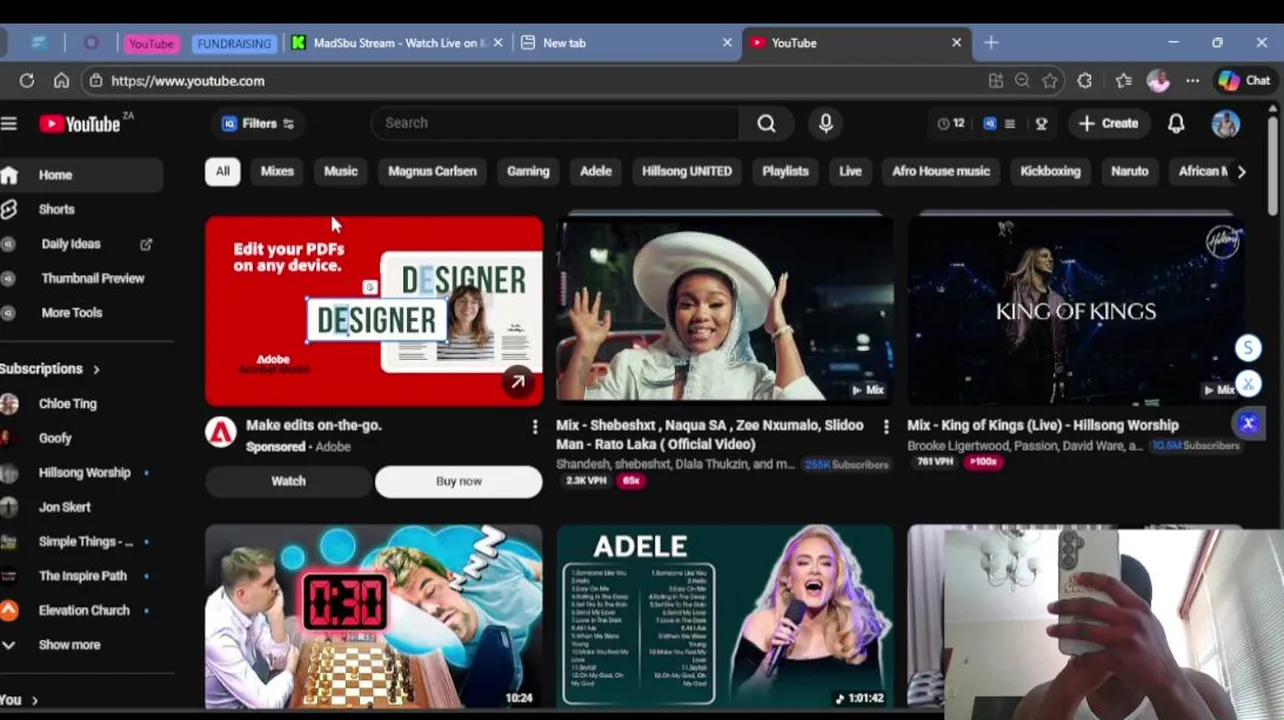
Task: Open Shorts from the sidebar
Action: pos(56,209)
